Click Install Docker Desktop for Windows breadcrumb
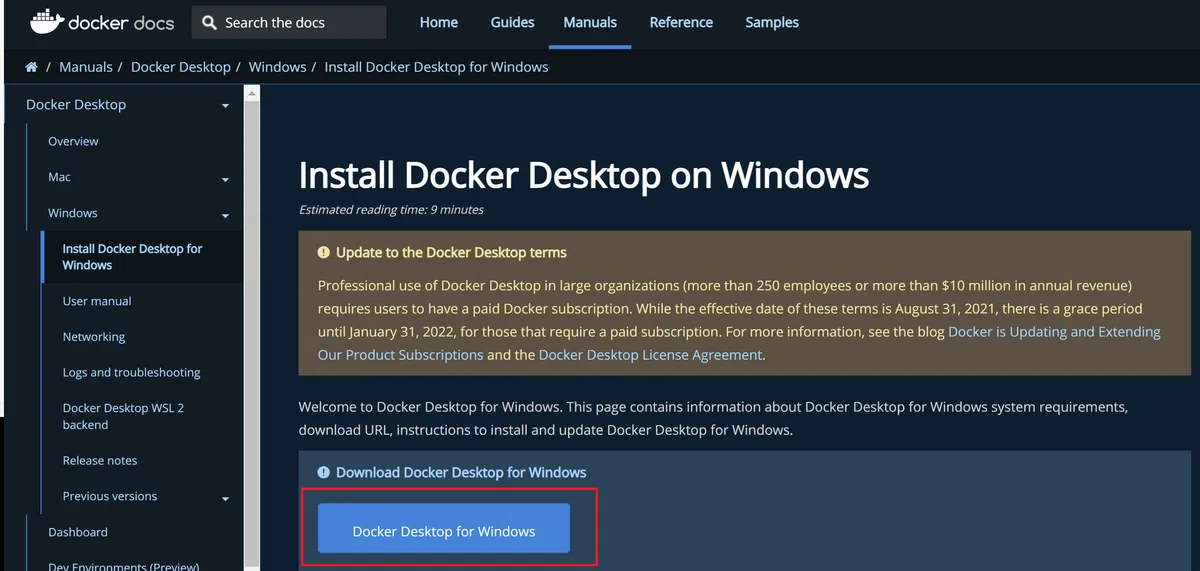The height and width of the screenshot is (571, 1200). (437, 67)
